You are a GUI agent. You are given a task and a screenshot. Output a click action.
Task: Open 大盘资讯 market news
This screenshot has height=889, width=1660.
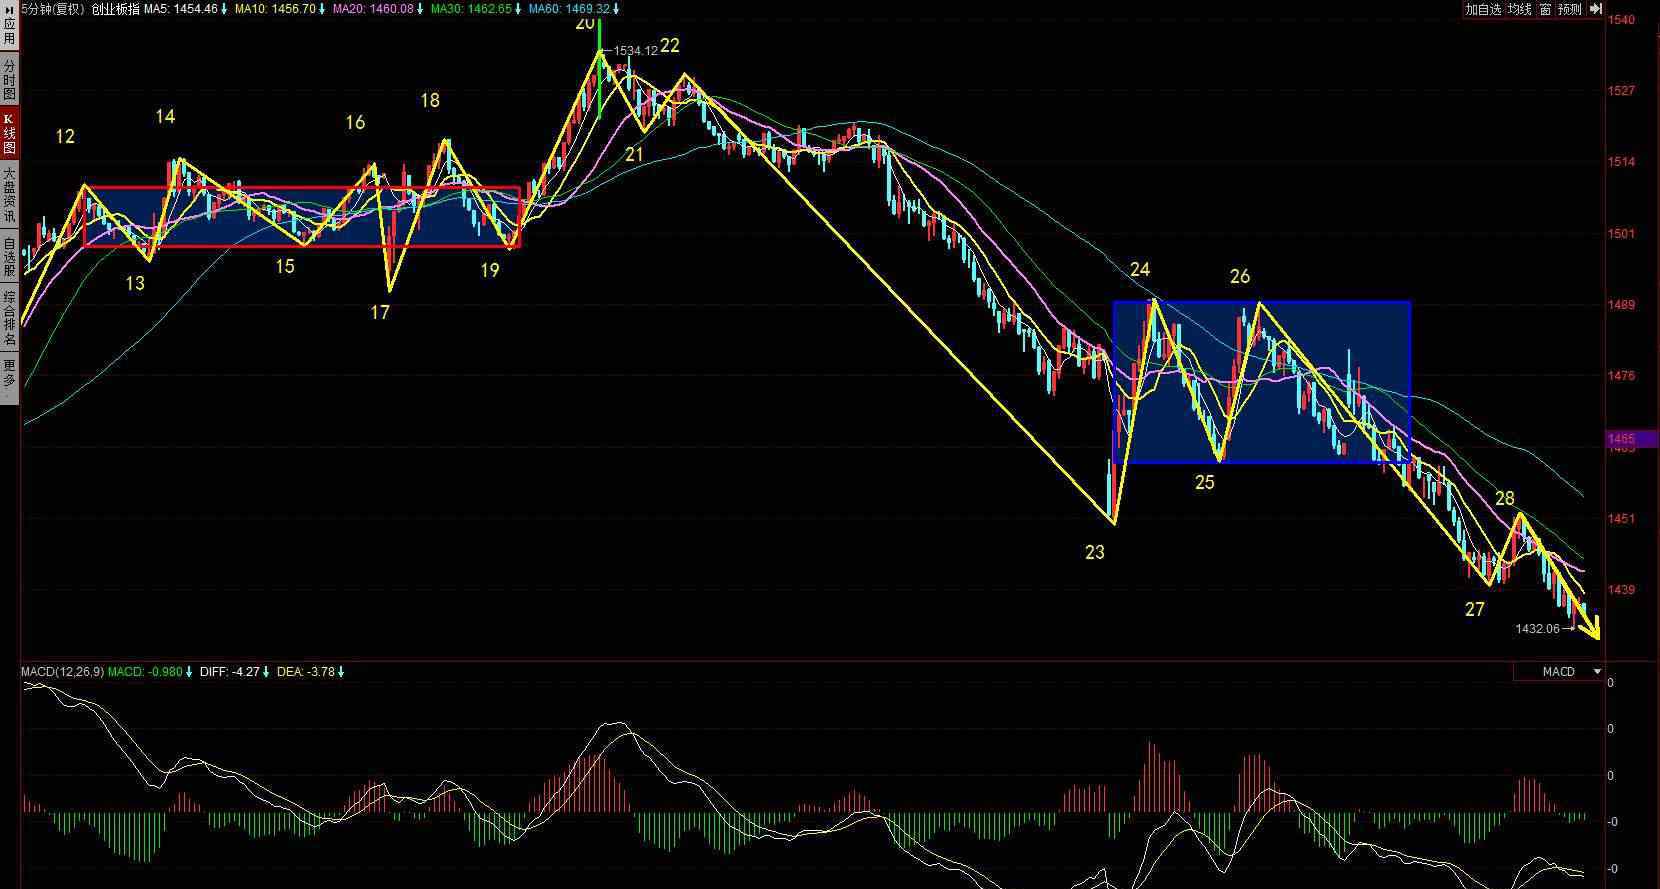tap(9, 195)
